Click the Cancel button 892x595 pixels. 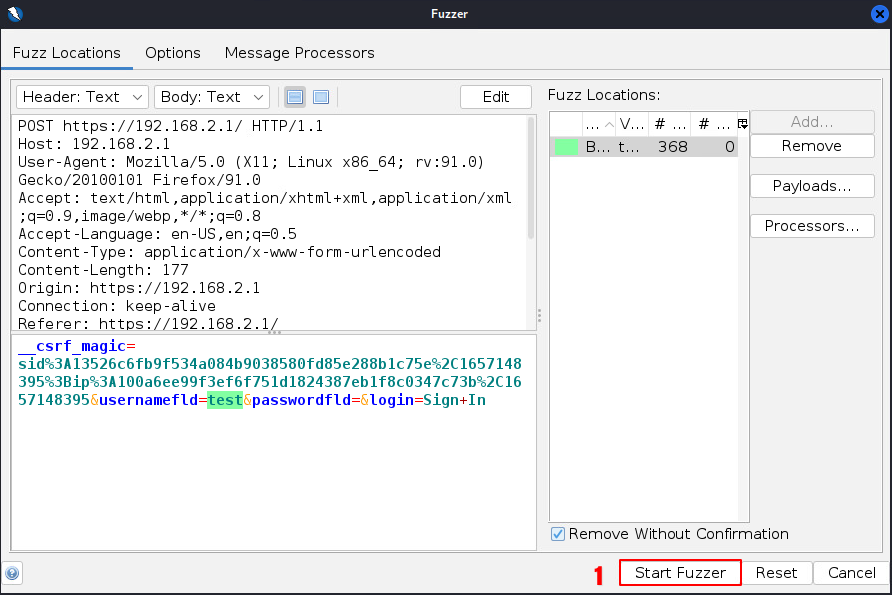[851, 573]
